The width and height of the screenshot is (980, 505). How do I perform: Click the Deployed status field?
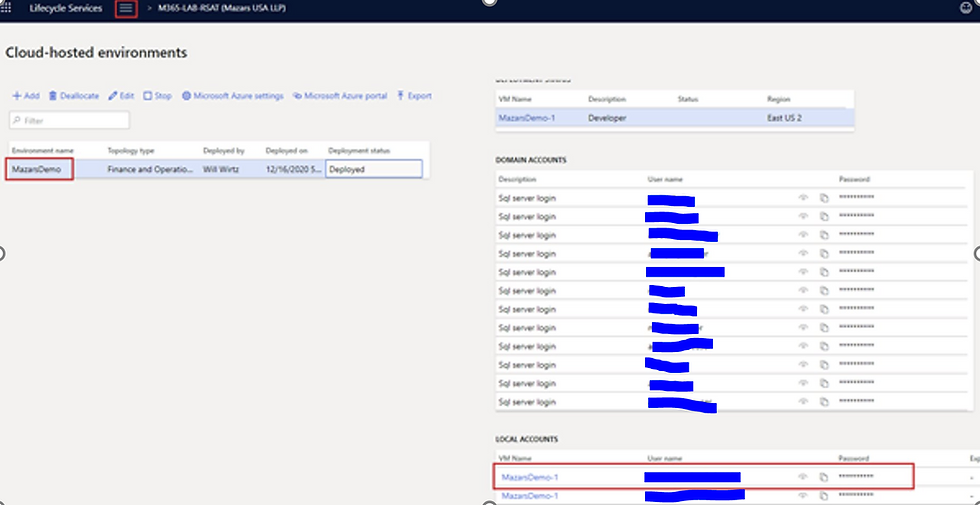pyautogui.click(x=374, y=169)
